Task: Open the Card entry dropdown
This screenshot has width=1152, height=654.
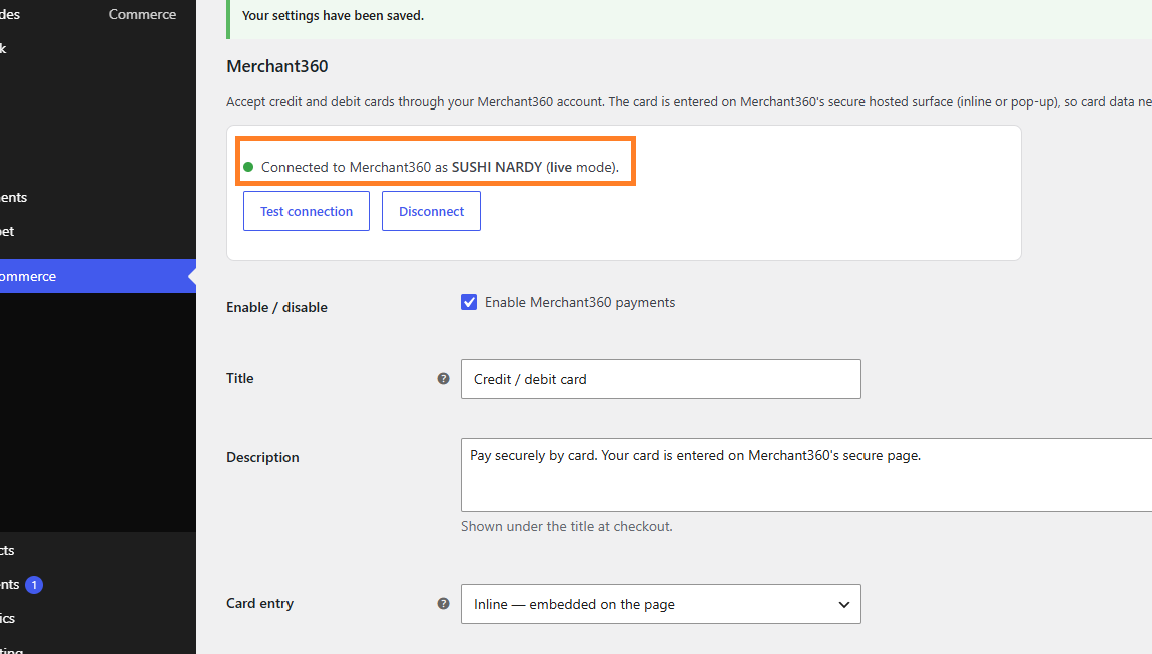Action: pyautogui.click(x=660, y=604)
